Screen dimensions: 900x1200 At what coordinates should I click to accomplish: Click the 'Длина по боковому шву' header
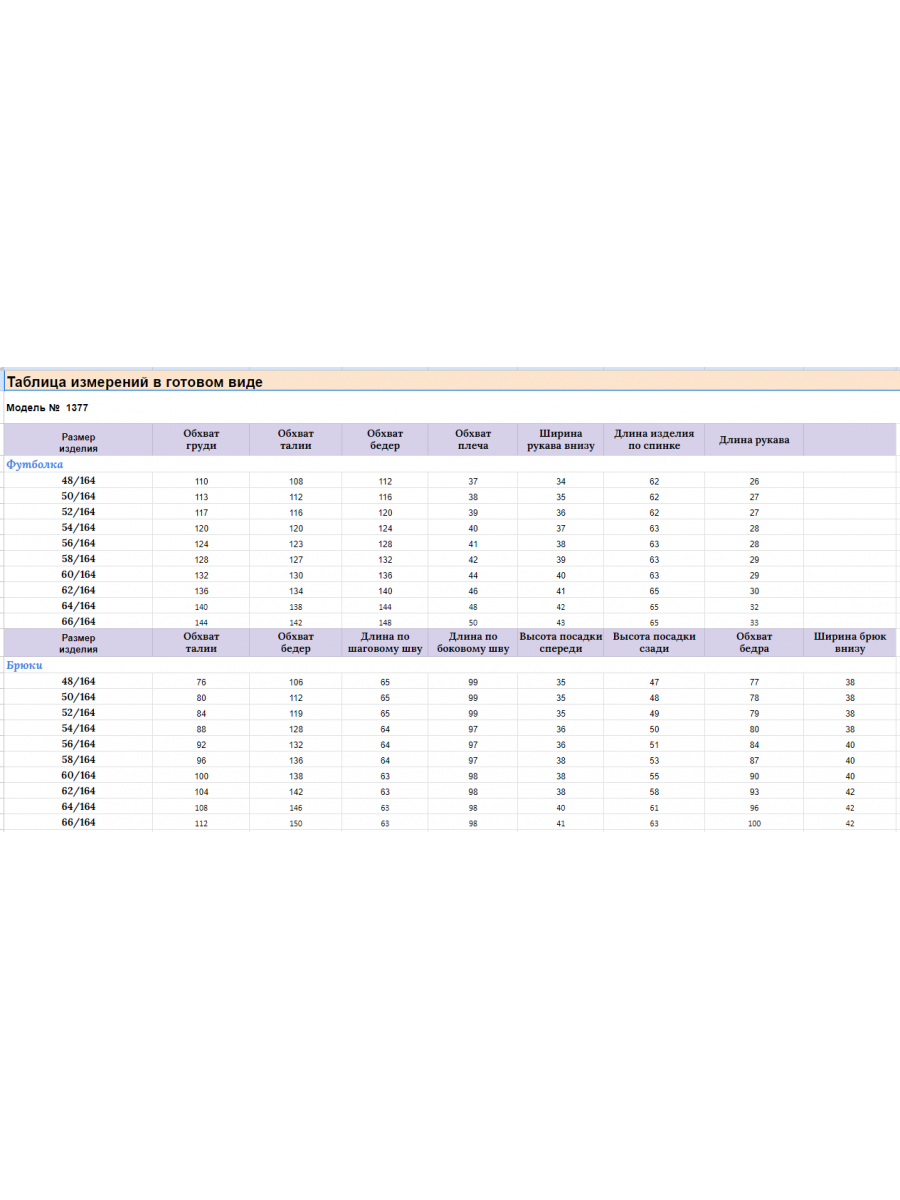coord(473,642)
